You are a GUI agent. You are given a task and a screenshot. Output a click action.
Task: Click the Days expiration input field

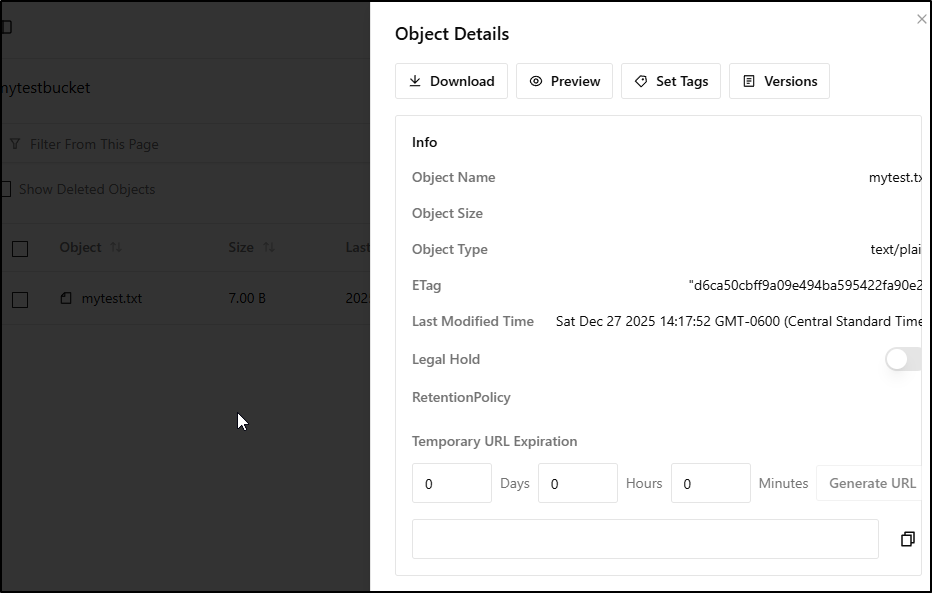coord(452,483)
